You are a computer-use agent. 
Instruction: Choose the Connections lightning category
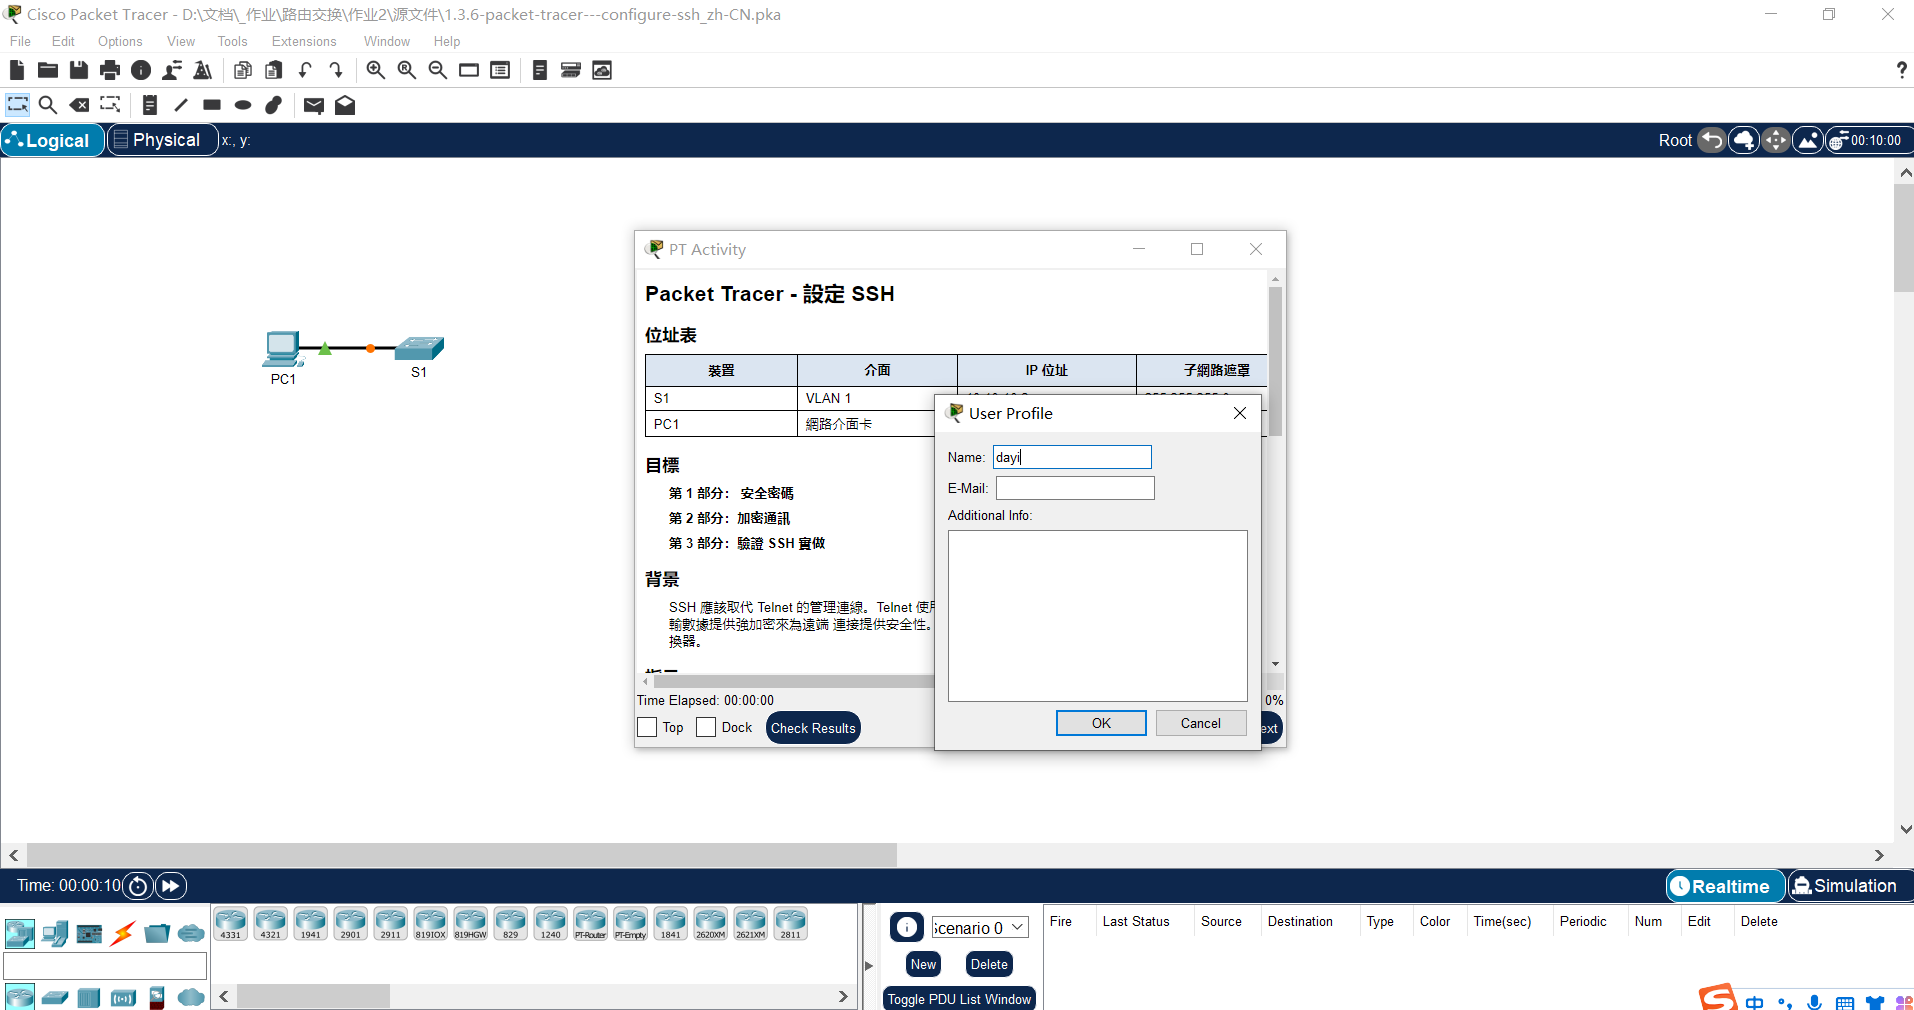(123, 934)
